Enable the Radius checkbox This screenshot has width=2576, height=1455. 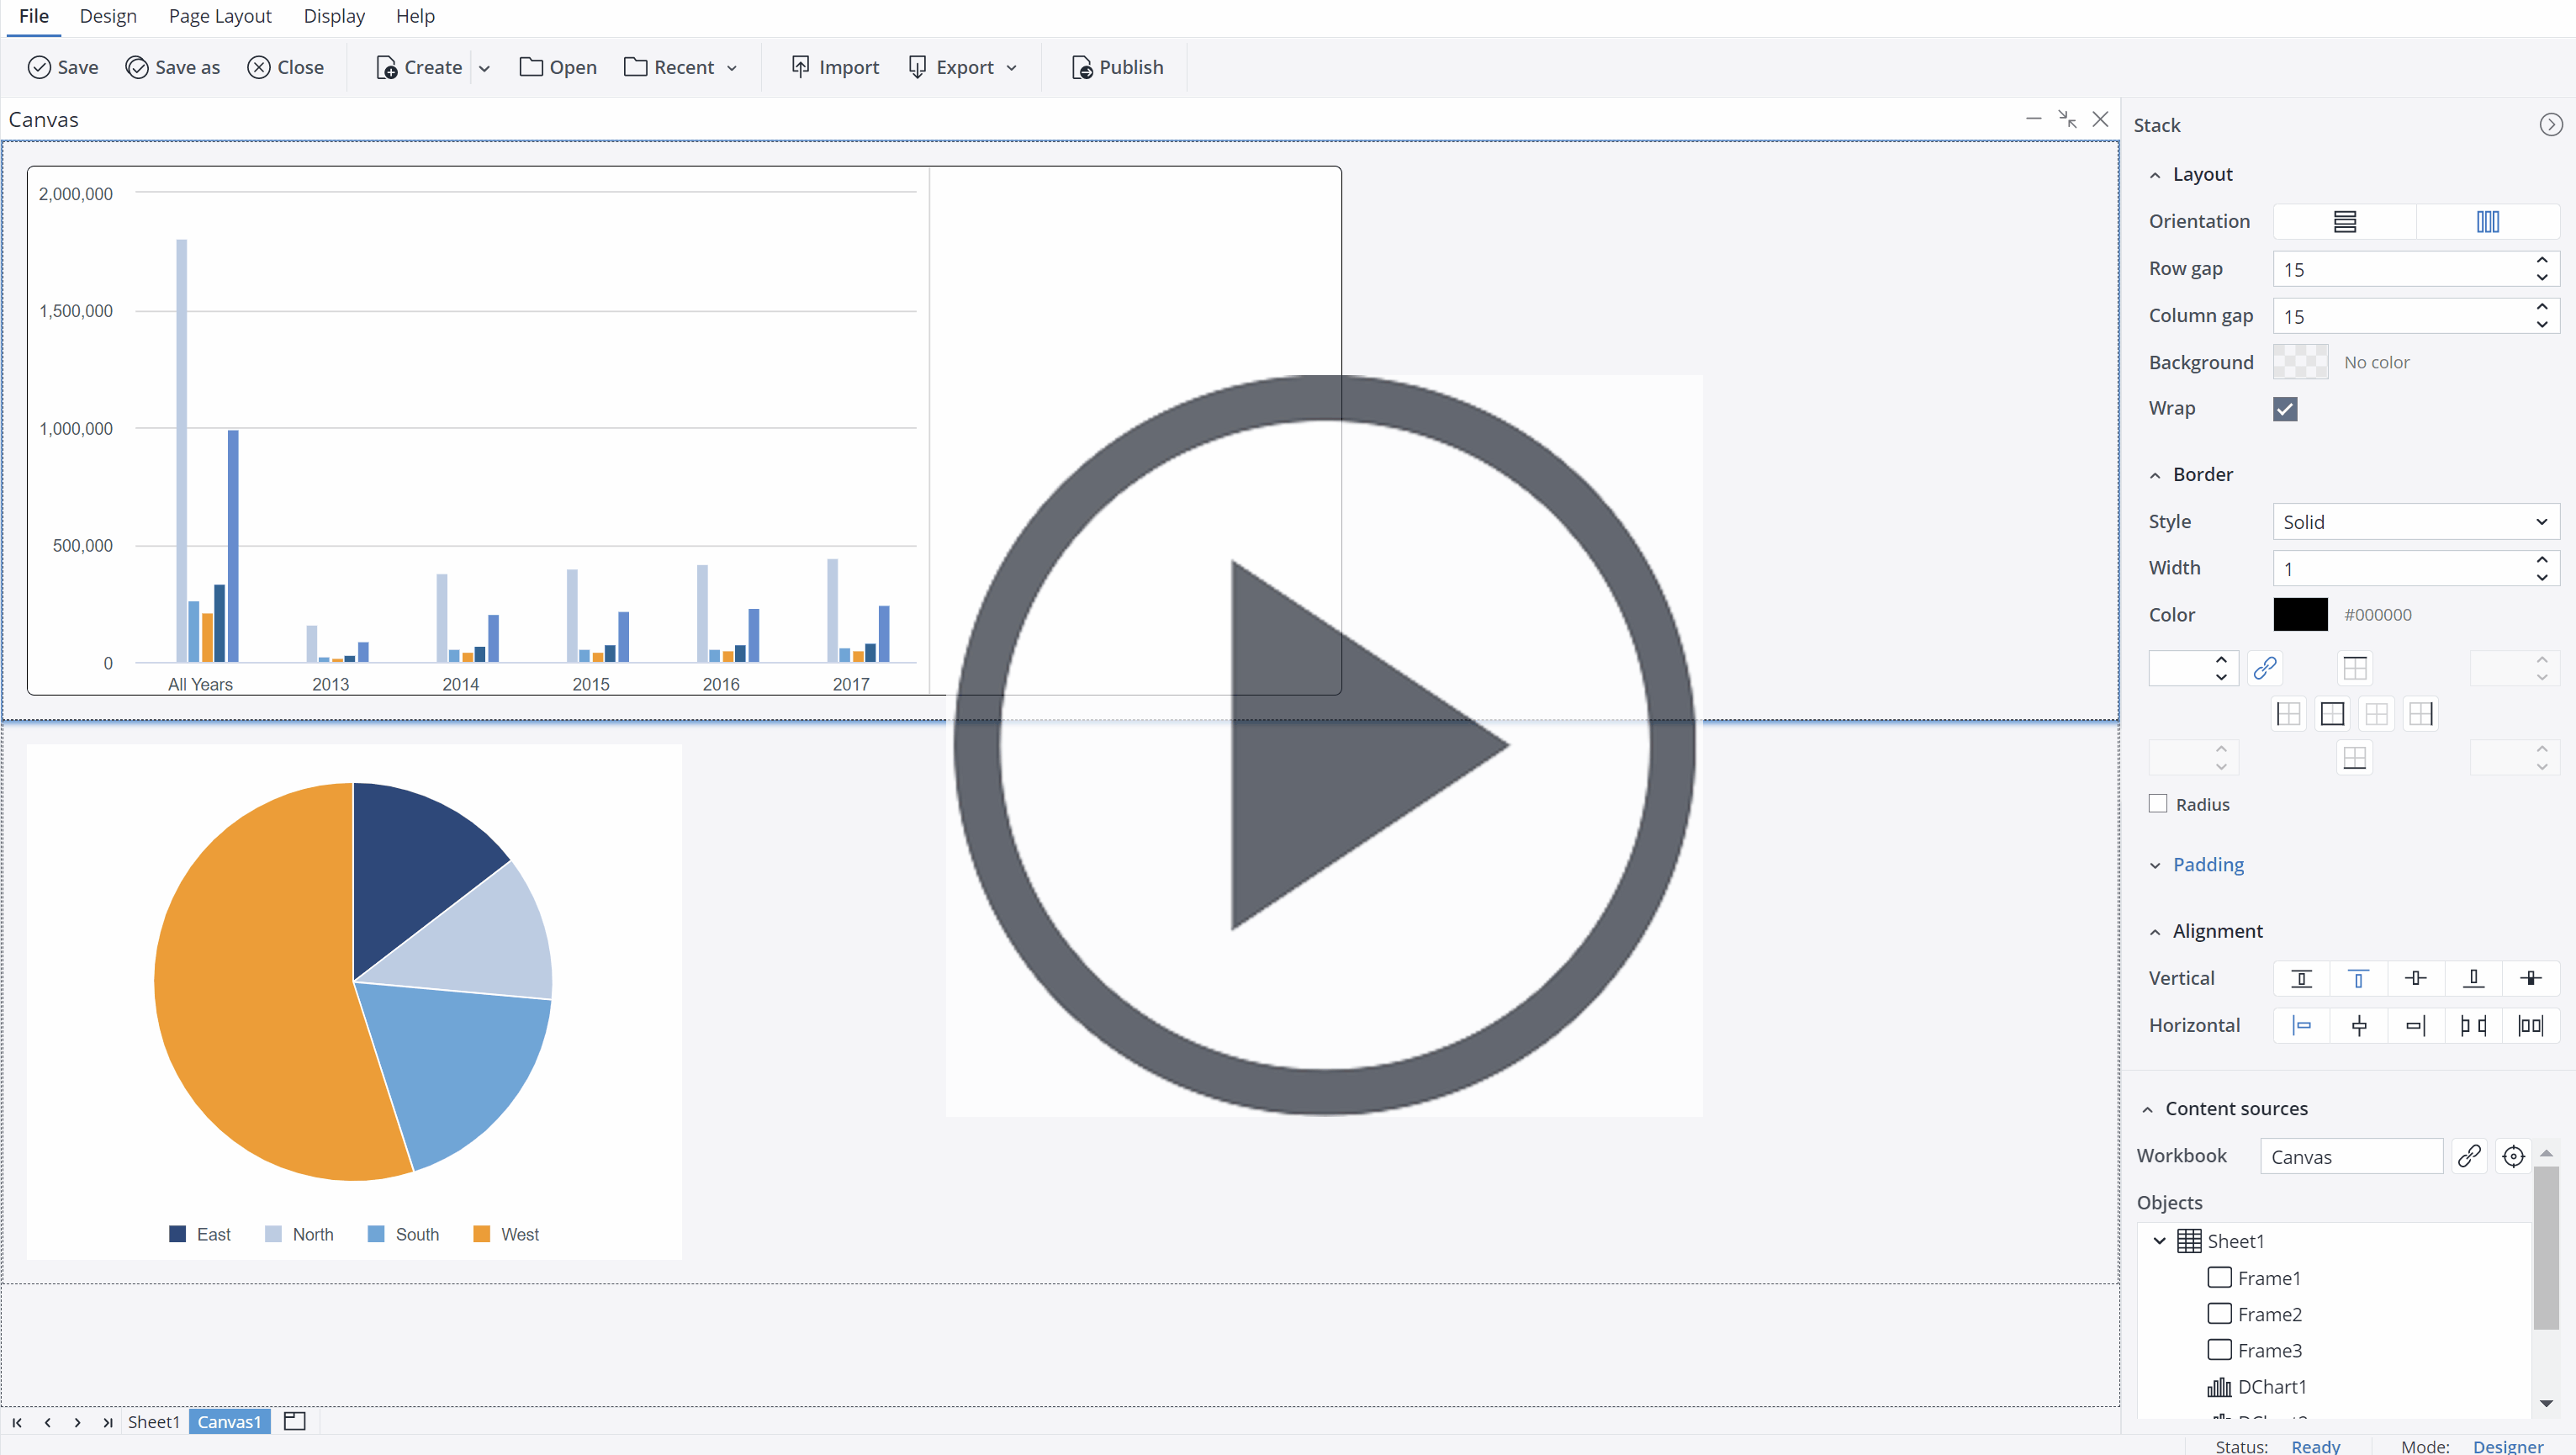[2157, 803]
